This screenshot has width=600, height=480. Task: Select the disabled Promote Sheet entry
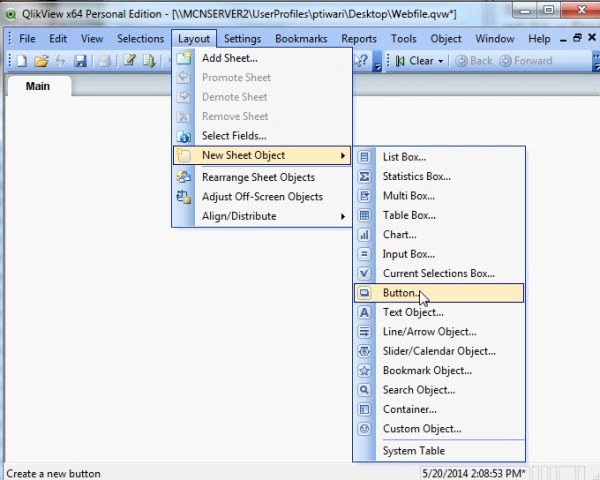click(x=262, y=78)
